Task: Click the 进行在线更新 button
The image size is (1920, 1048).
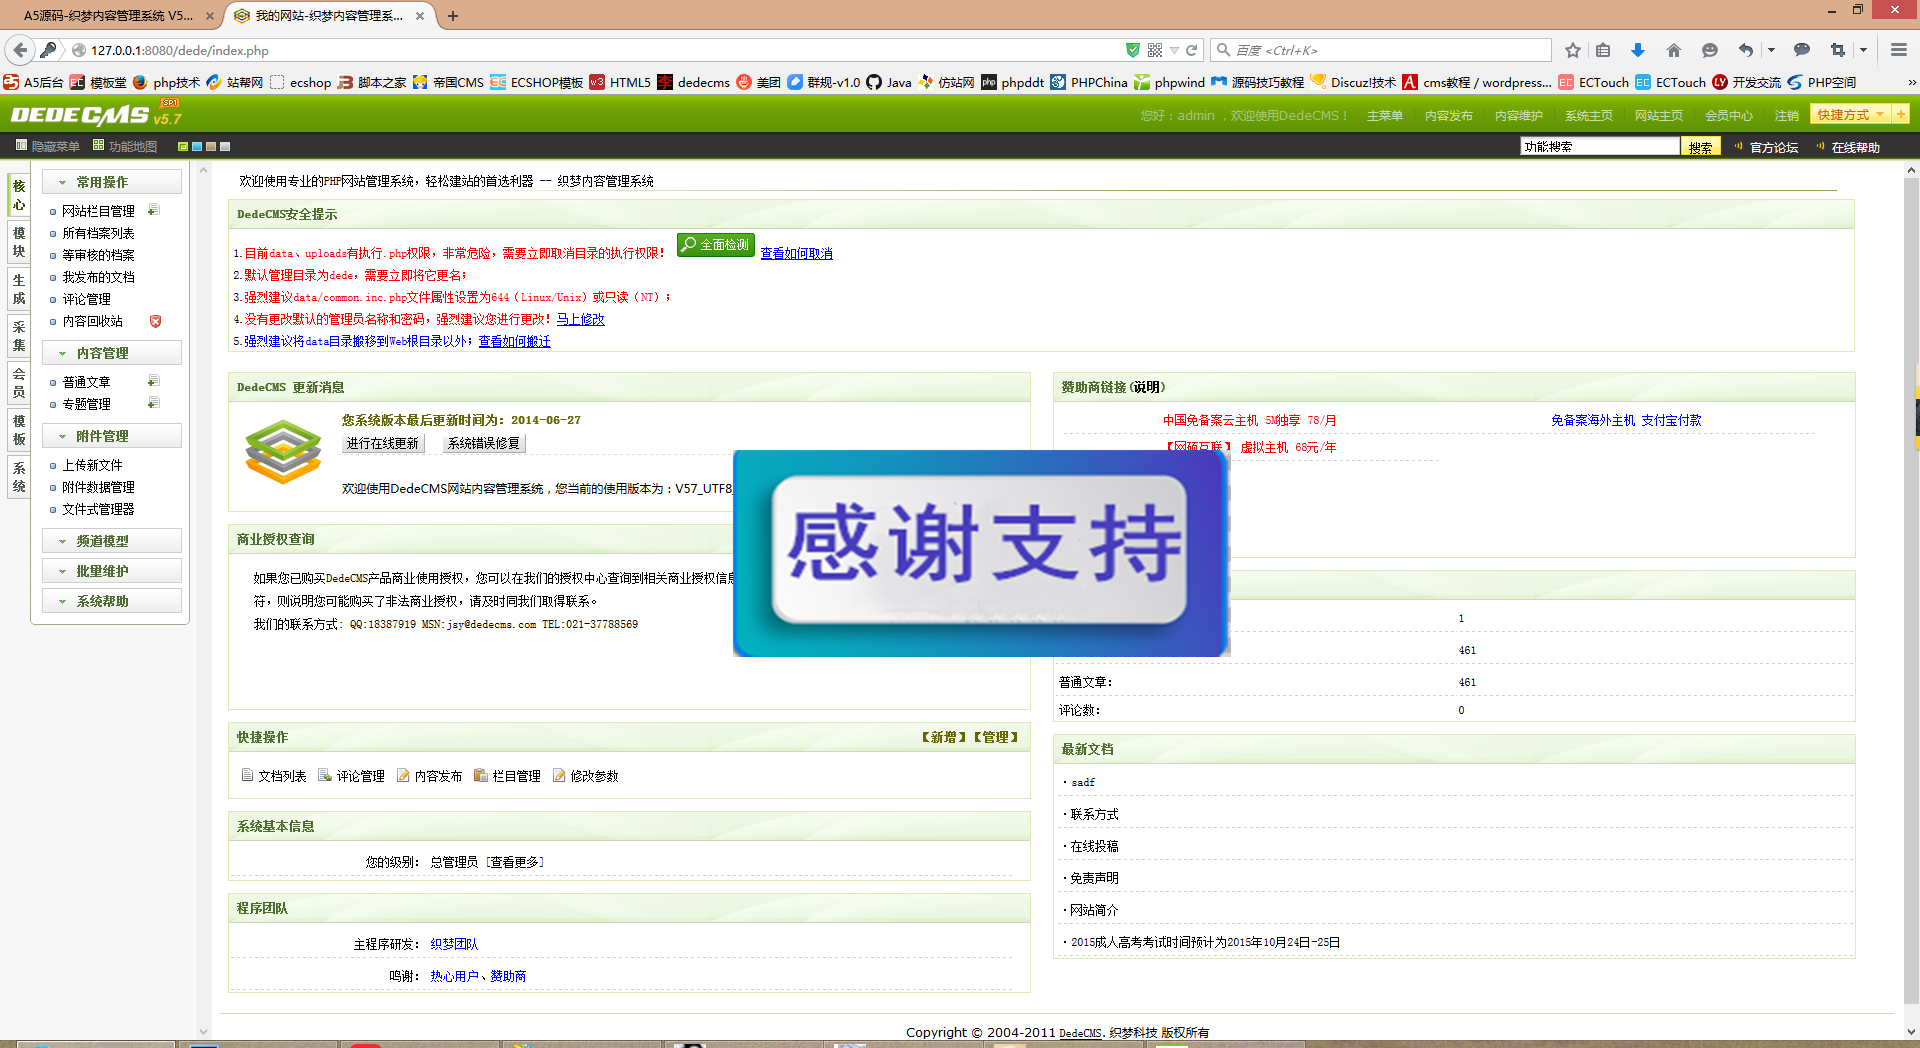Action: (383, 443)
